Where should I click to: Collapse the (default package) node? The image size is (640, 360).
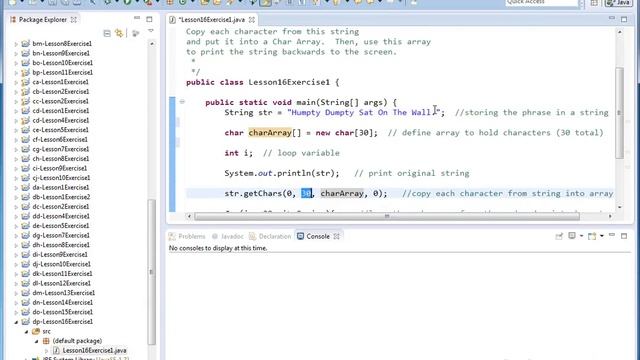(x=37, y=341)
